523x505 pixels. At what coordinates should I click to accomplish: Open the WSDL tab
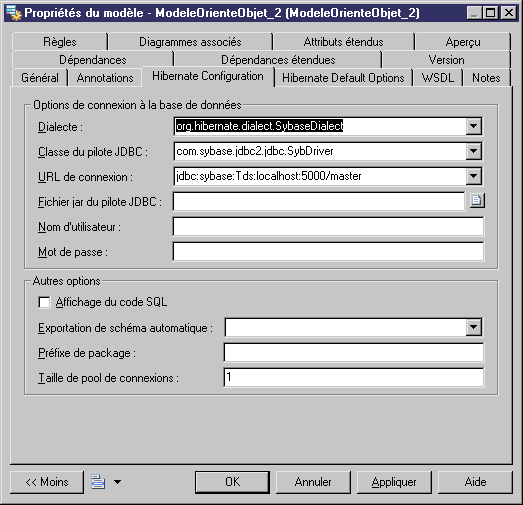438,78
